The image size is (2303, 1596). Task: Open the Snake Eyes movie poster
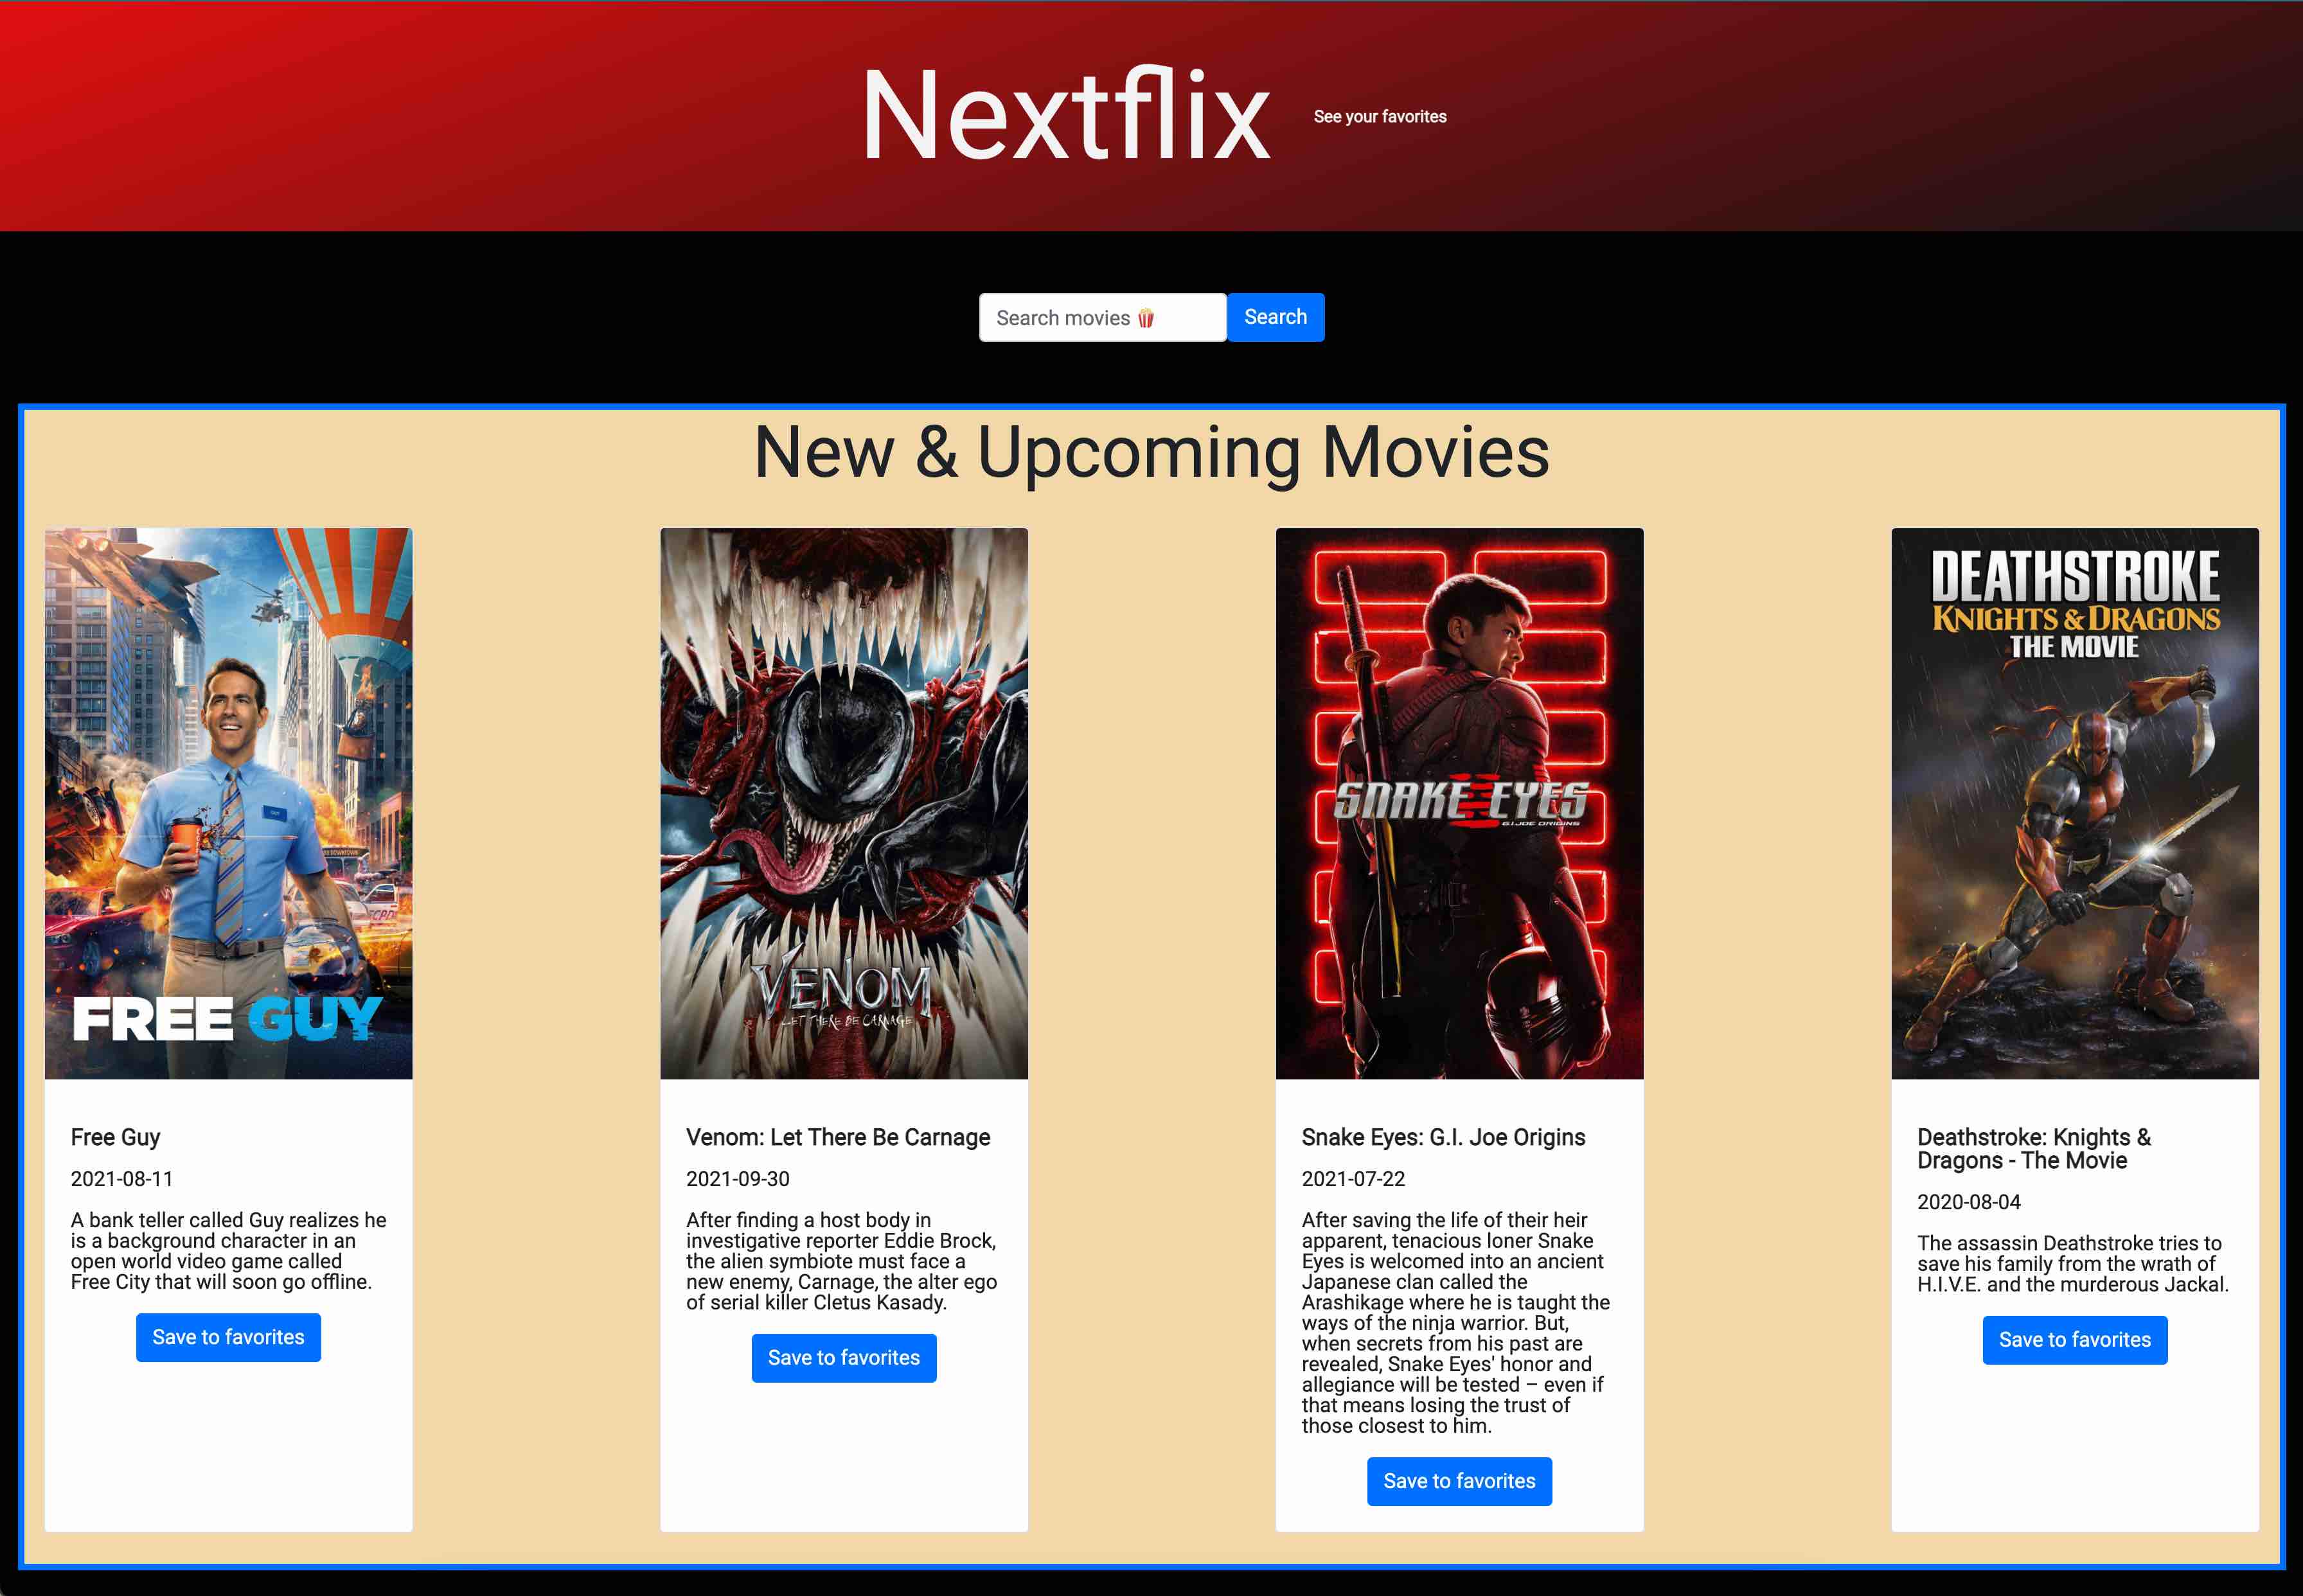point(1459,803)
